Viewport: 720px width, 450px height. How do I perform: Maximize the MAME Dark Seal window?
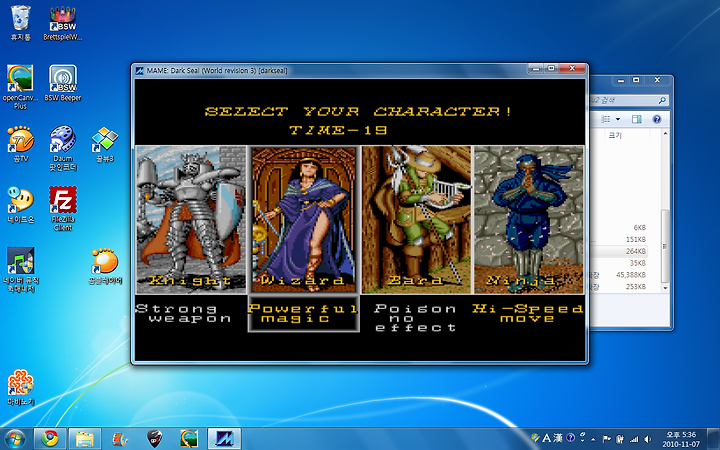pos(551,68)
